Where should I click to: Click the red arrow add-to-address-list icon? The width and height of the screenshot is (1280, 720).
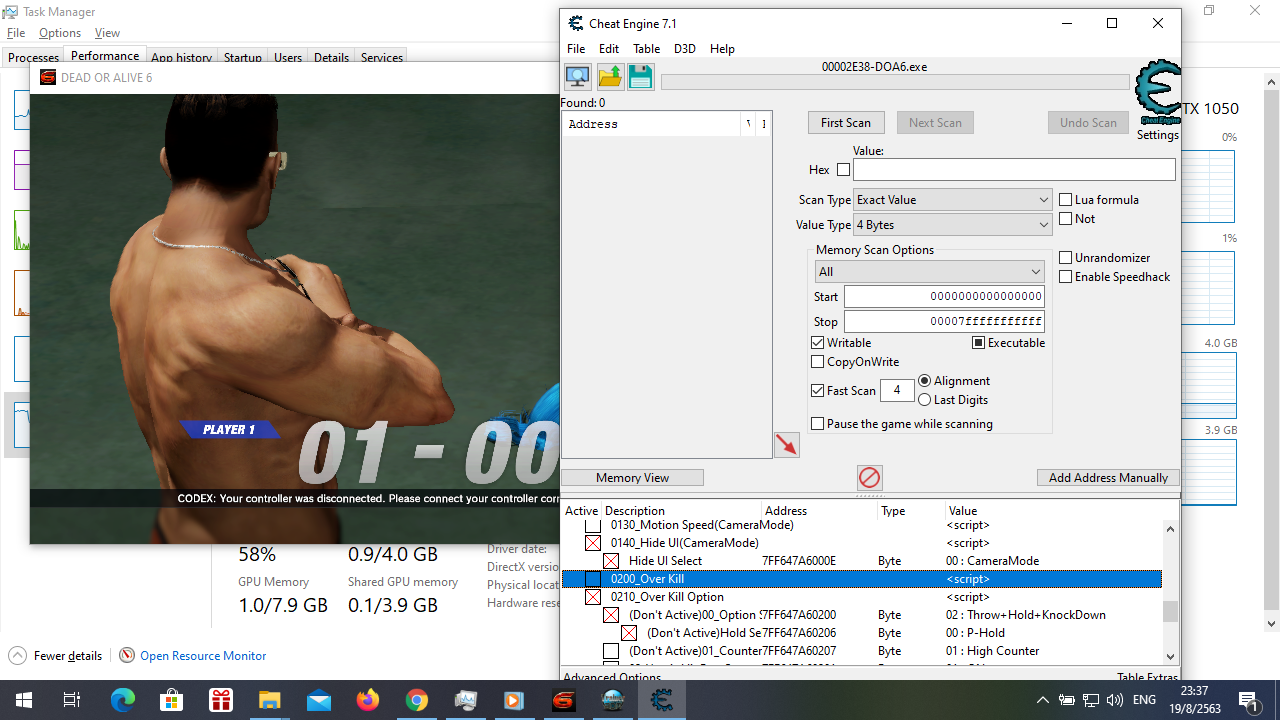(x=787, y=445)
